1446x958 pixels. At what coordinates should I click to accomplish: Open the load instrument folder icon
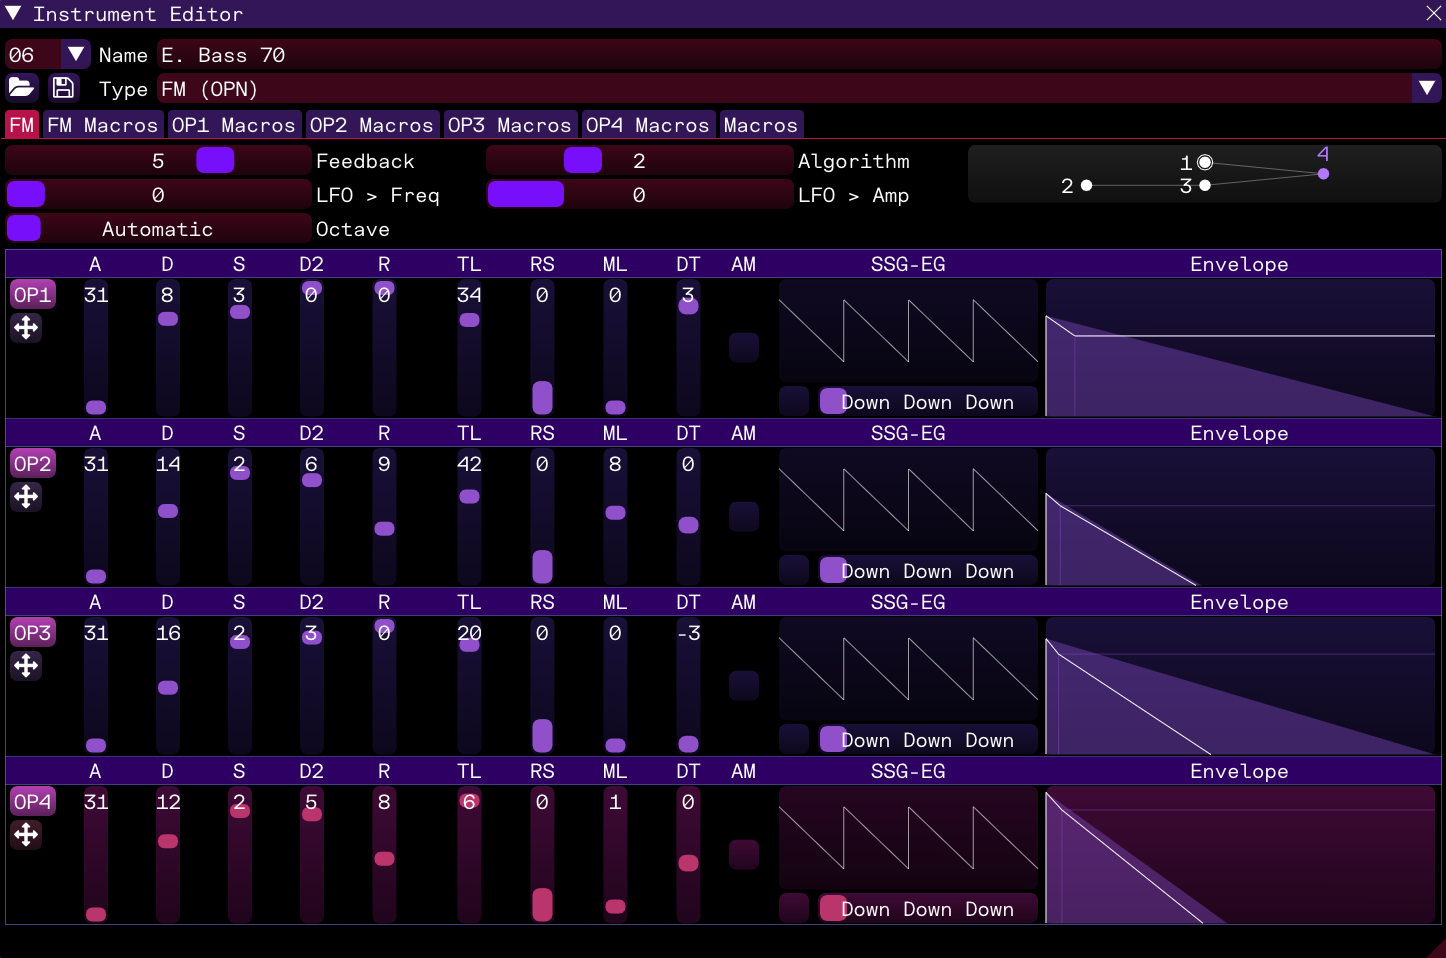tap(22, 88)
